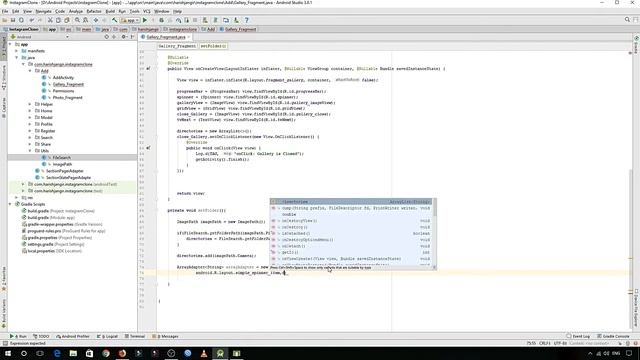640x360 pixels.
Task: Click the project panel settings gear icon
Action: tap(124, 37)
